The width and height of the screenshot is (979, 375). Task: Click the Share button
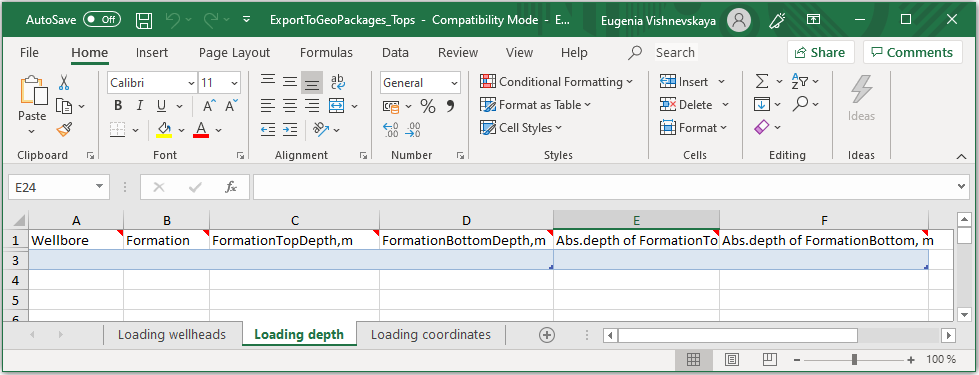[820, 52]
